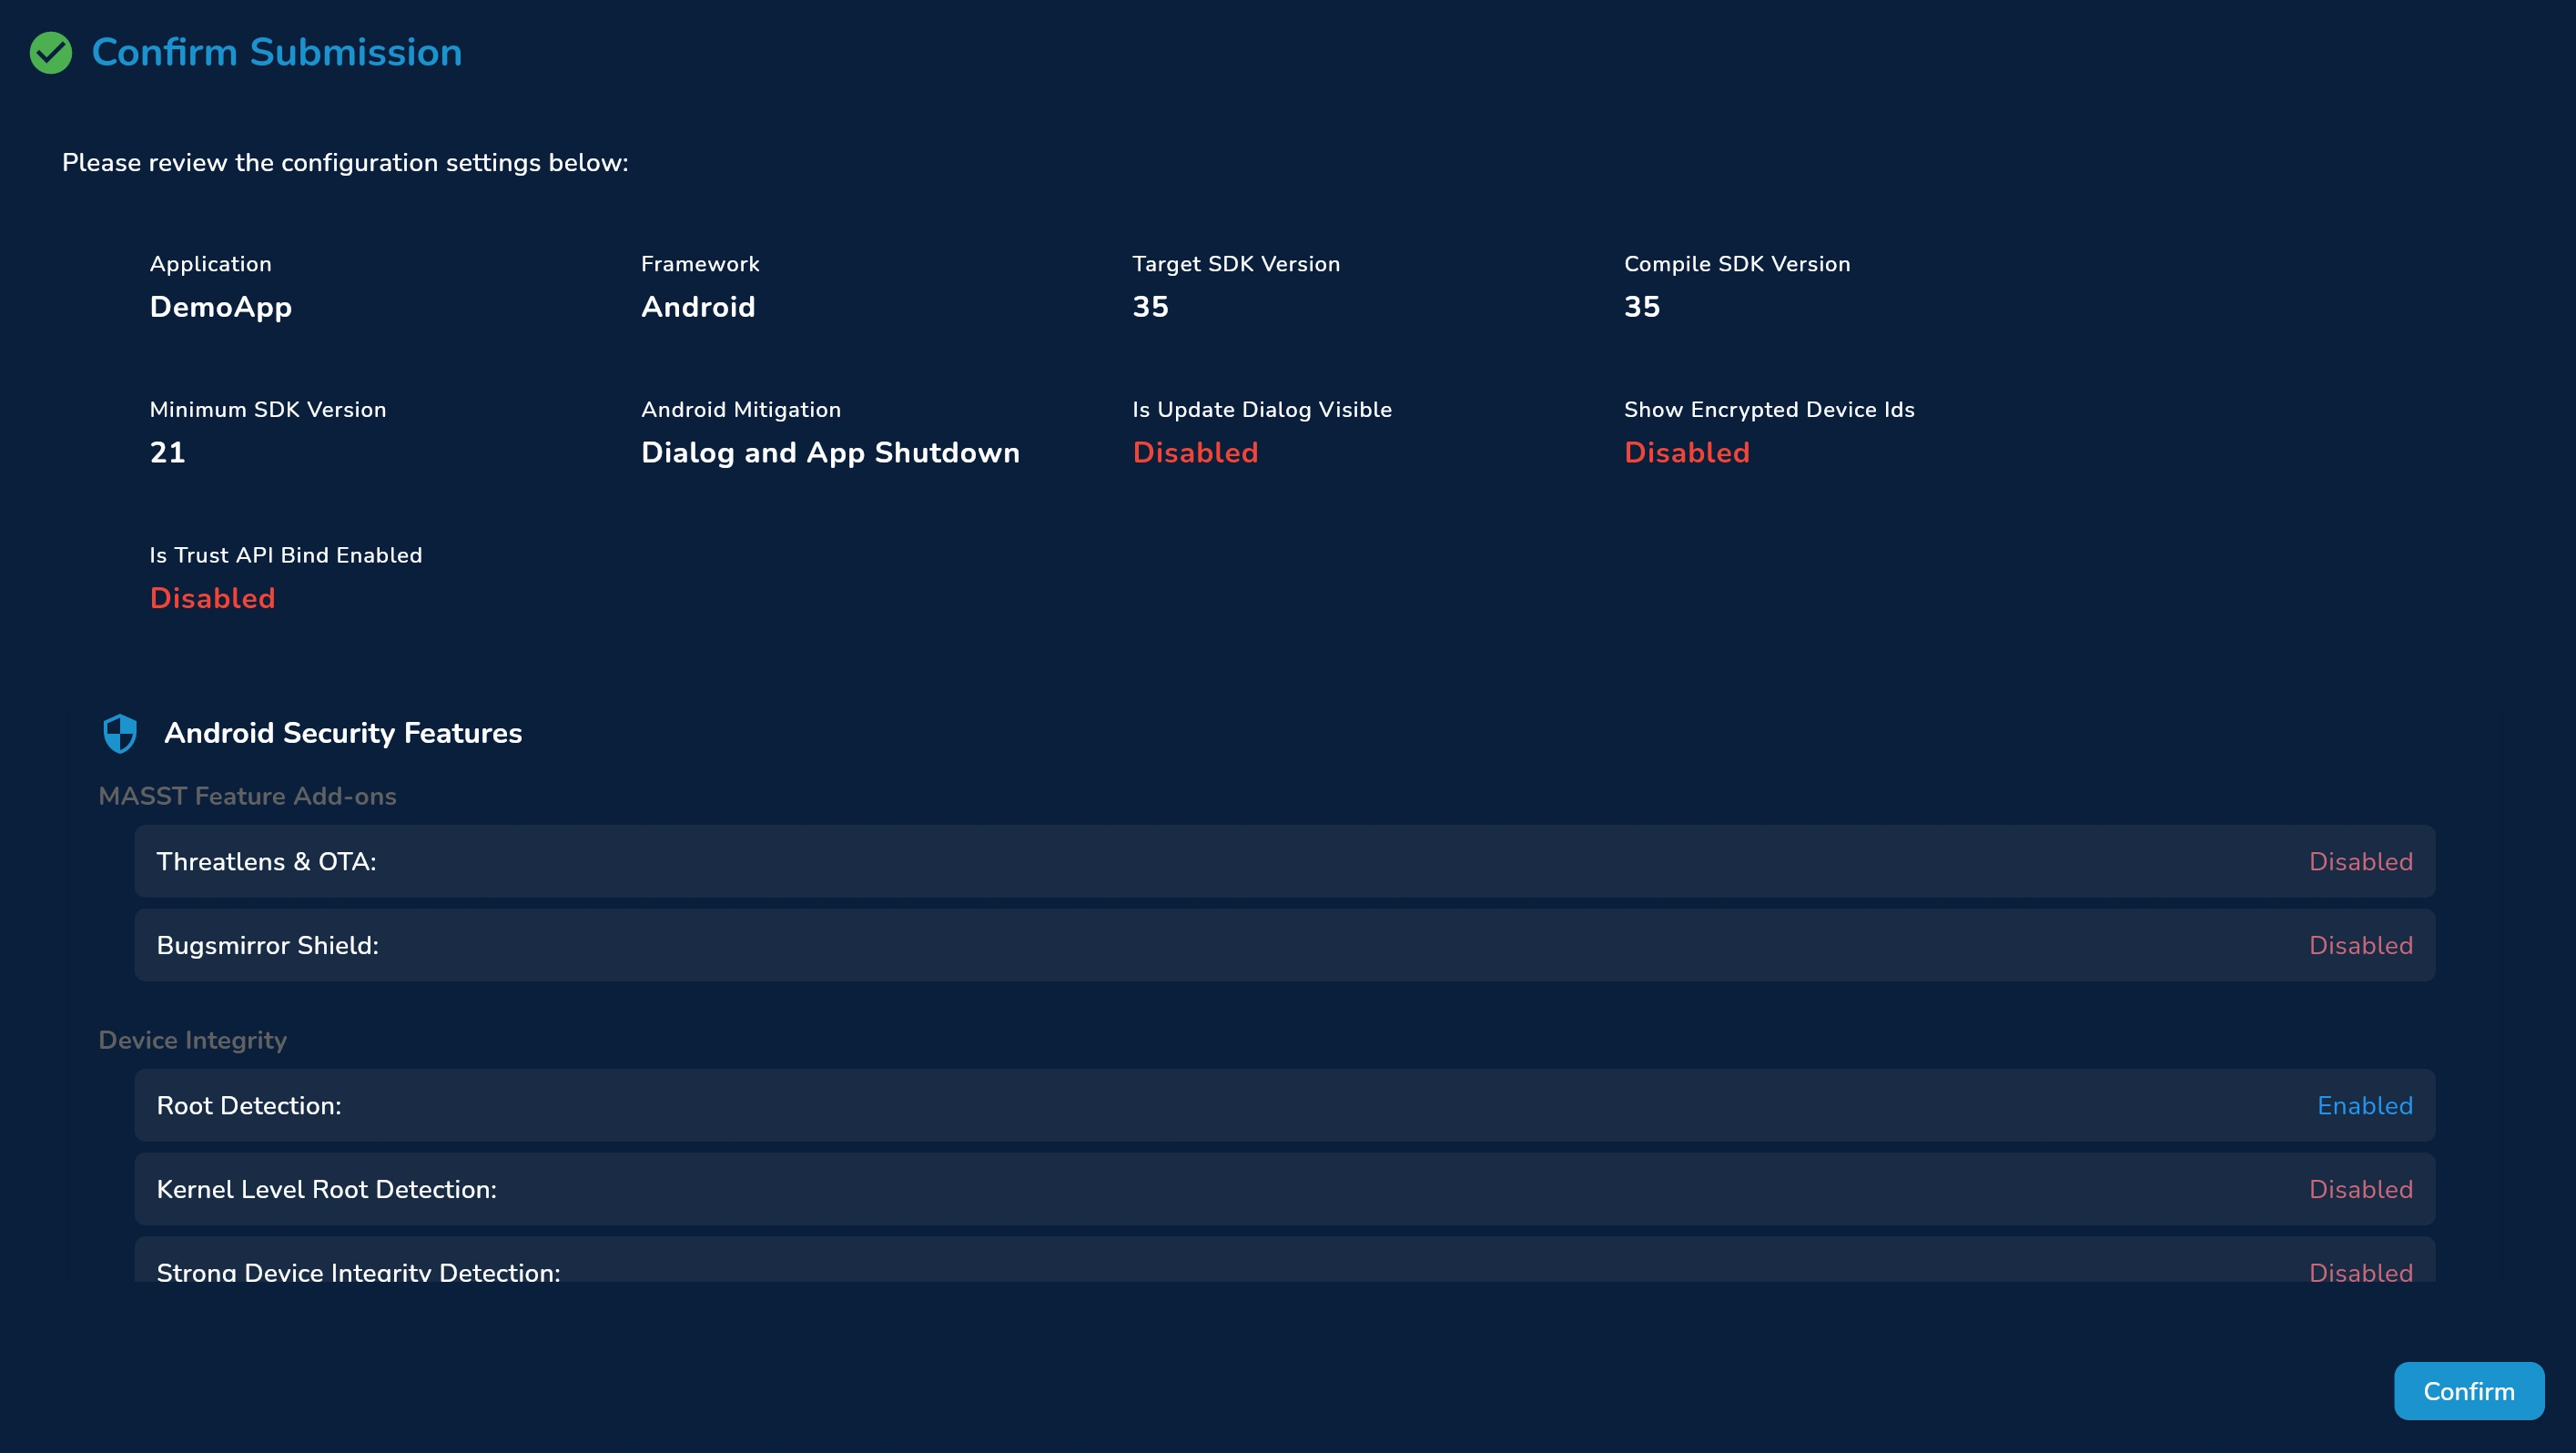Click the Is Update Dialog Visible label
2576x1453 pixels.
(x=1262, y=410)
